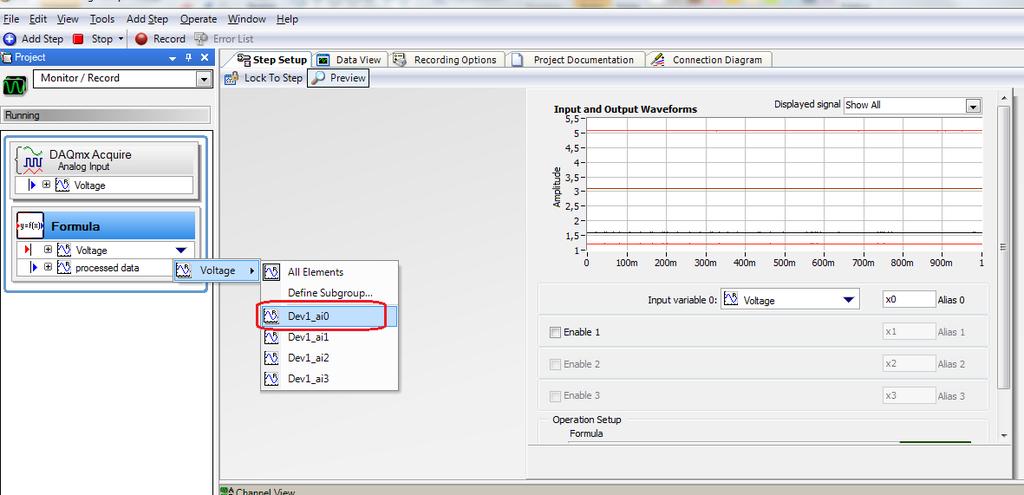1024x495 pixels.
Task: Close the Project panel
Action: [204, 57]
